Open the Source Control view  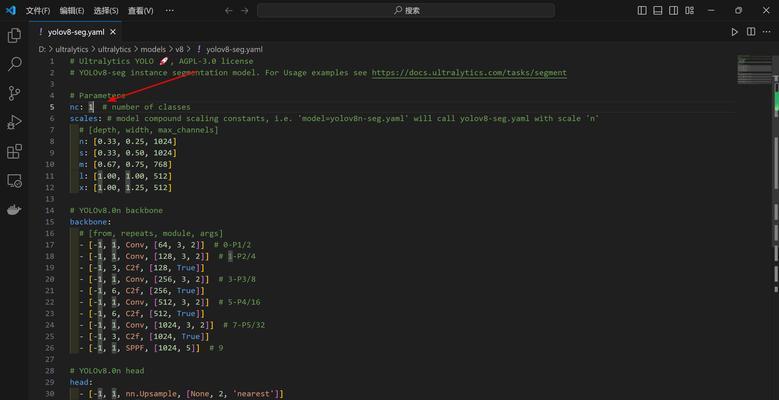(14, 93)
